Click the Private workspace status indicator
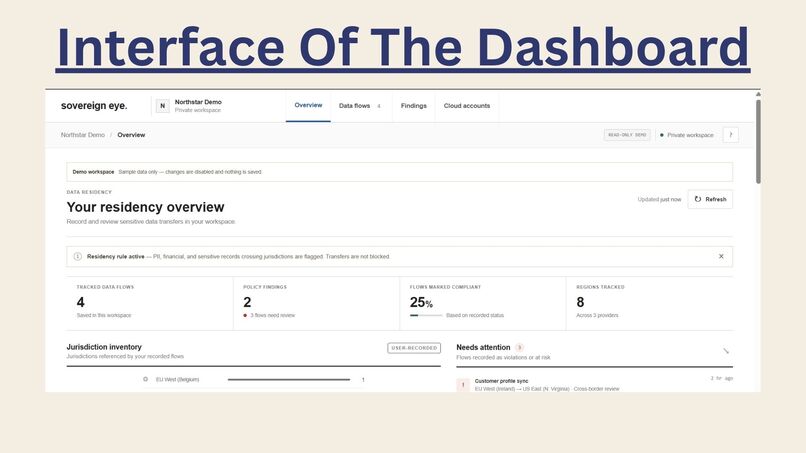 (x=687, y=135)
